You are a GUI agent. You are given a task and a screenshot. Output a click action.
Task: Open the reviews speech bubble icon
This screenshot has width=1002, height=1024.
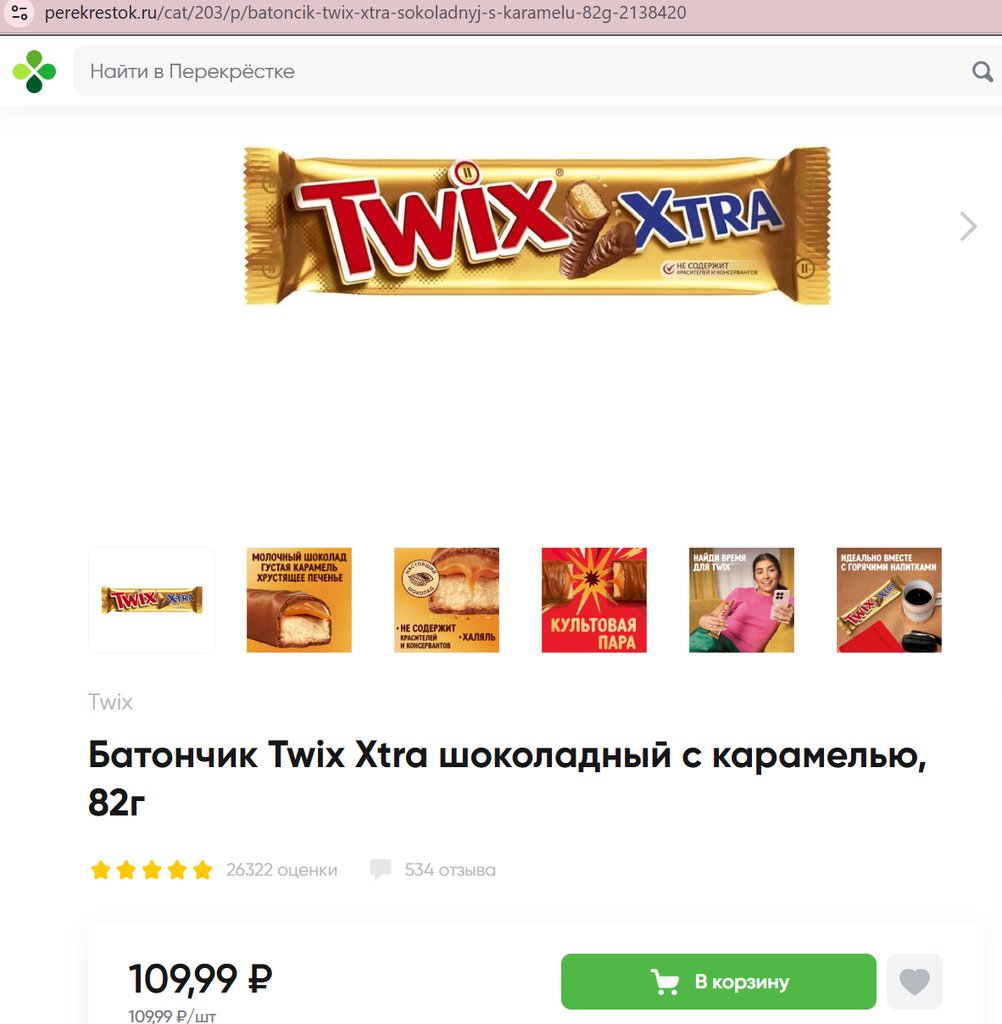(x=380, y=869)
